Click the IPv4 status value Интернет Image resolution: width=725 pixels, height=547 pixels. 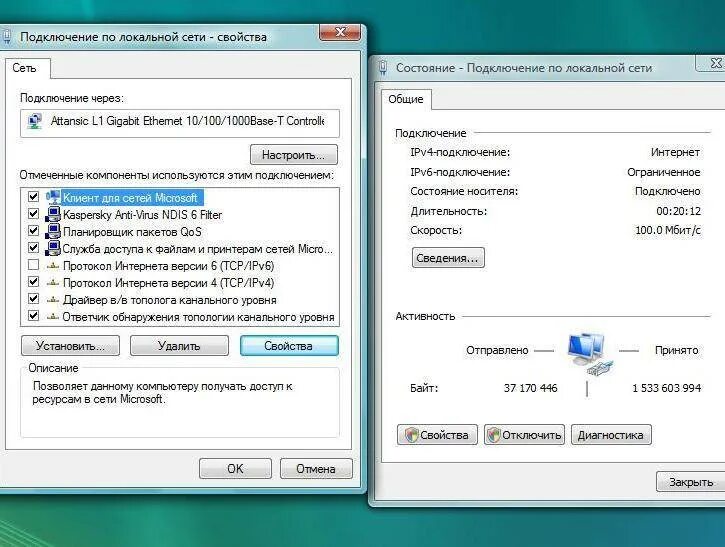click(676, 152)
